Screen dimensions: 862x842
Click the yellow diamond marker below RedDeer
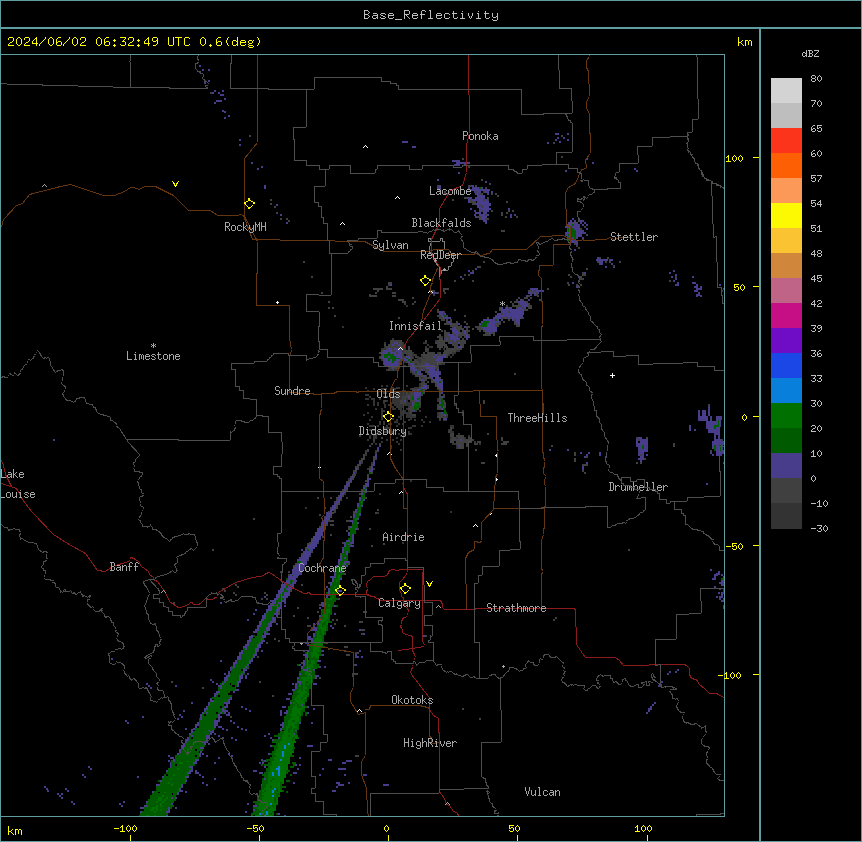[x=426, y=281]
